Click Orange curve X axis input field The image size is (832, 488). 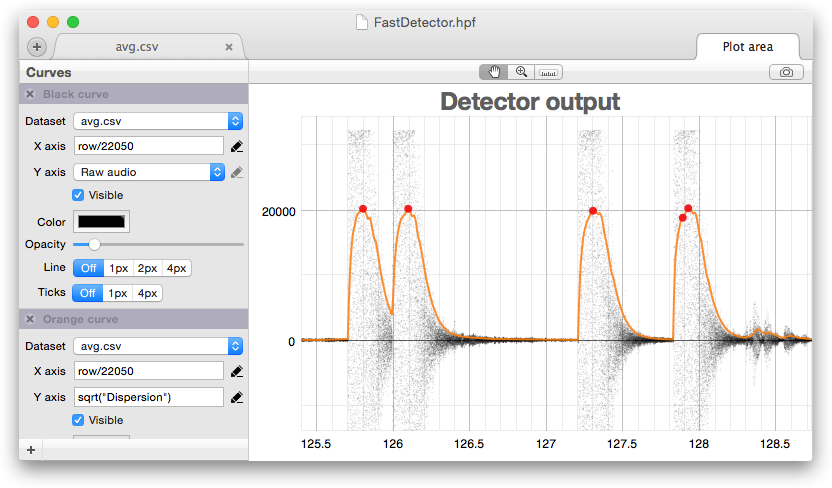[148, 371]
